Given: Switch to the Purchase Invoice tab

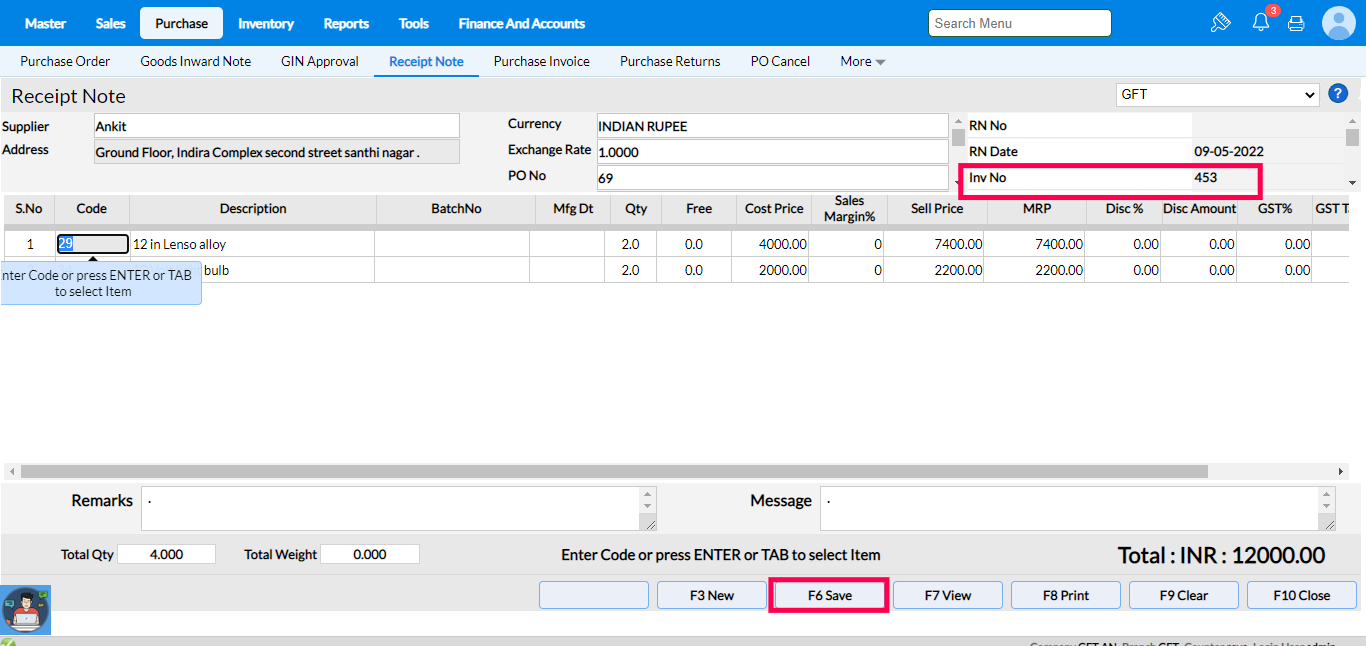Looking at the screenshot, I should coord(541,61).
